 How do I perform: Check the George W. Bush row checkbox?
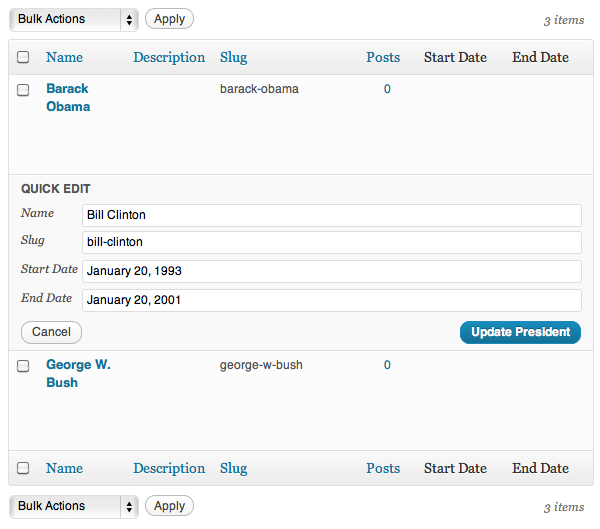(x=24, y=366)
